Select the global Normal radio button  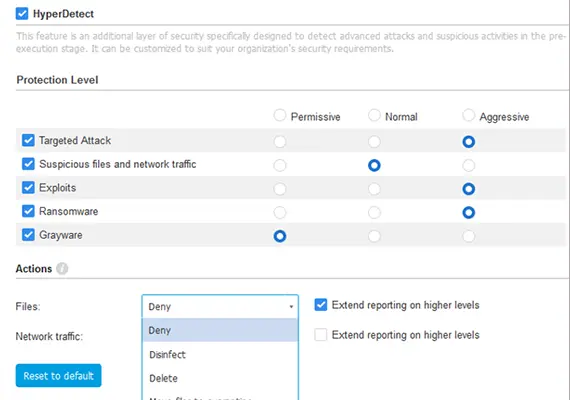[374, 115]
